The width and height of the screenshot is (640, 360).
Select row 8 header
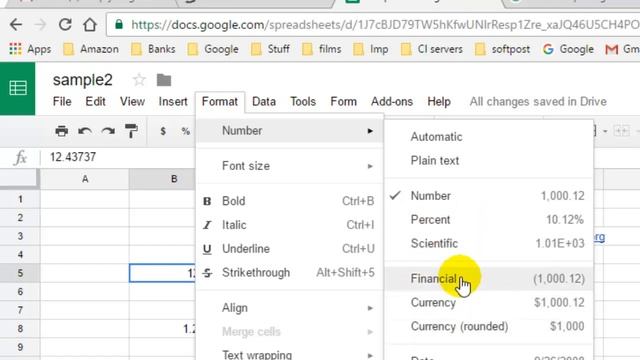point(20,329)
